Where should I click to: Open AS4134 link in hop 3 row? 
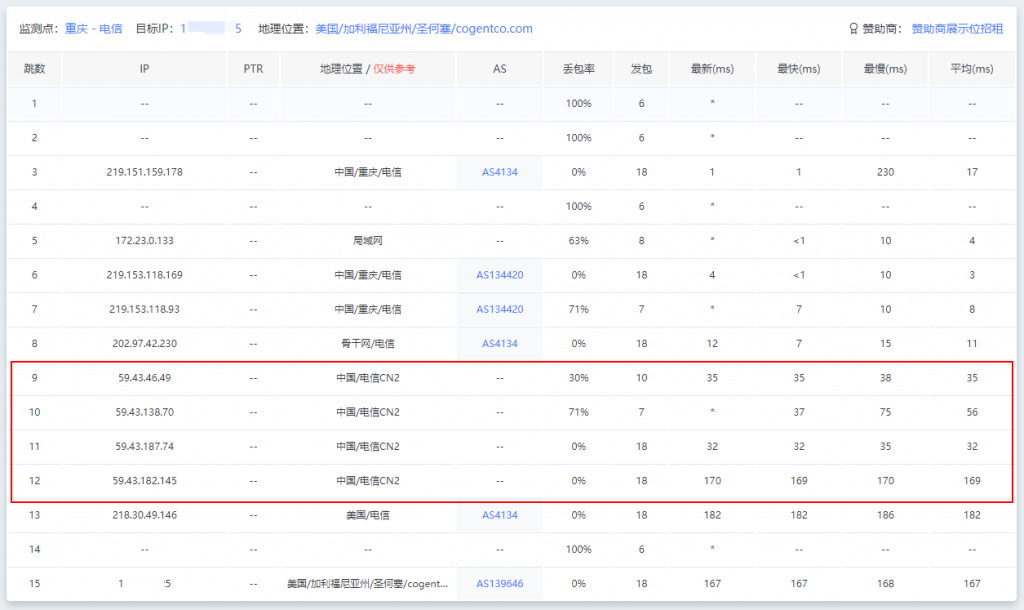pyautogui.click(x=499, y=172)
